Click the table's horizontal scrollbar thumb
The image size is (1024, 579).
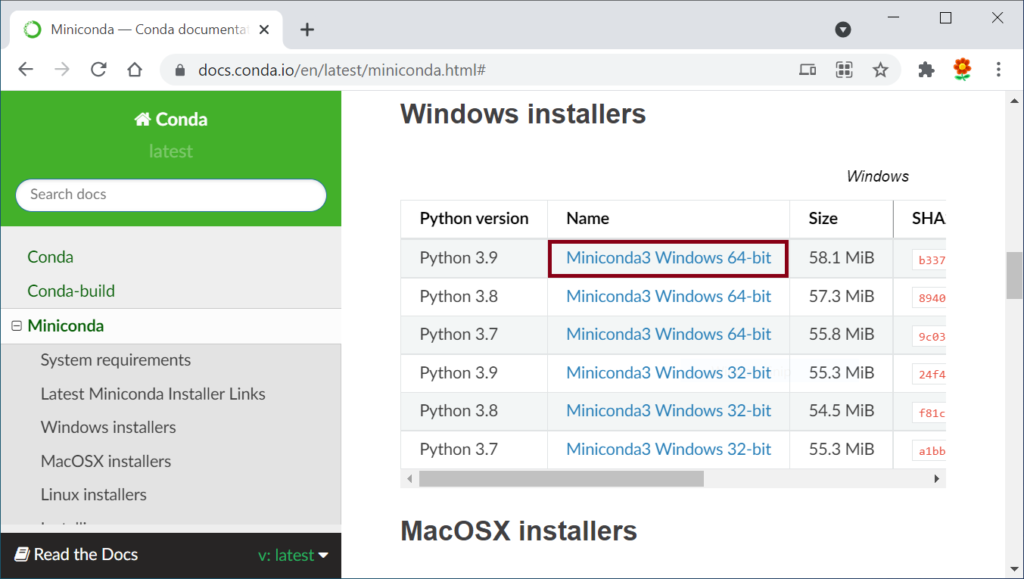click(561, 478)
